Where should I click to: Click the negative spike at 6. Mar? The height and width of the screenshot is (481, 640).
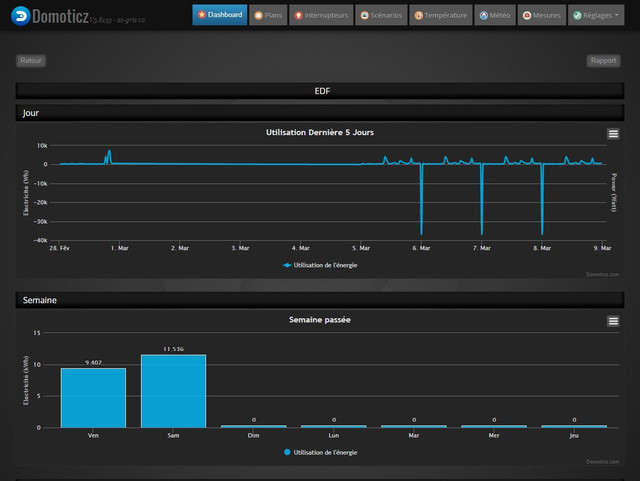421,199
